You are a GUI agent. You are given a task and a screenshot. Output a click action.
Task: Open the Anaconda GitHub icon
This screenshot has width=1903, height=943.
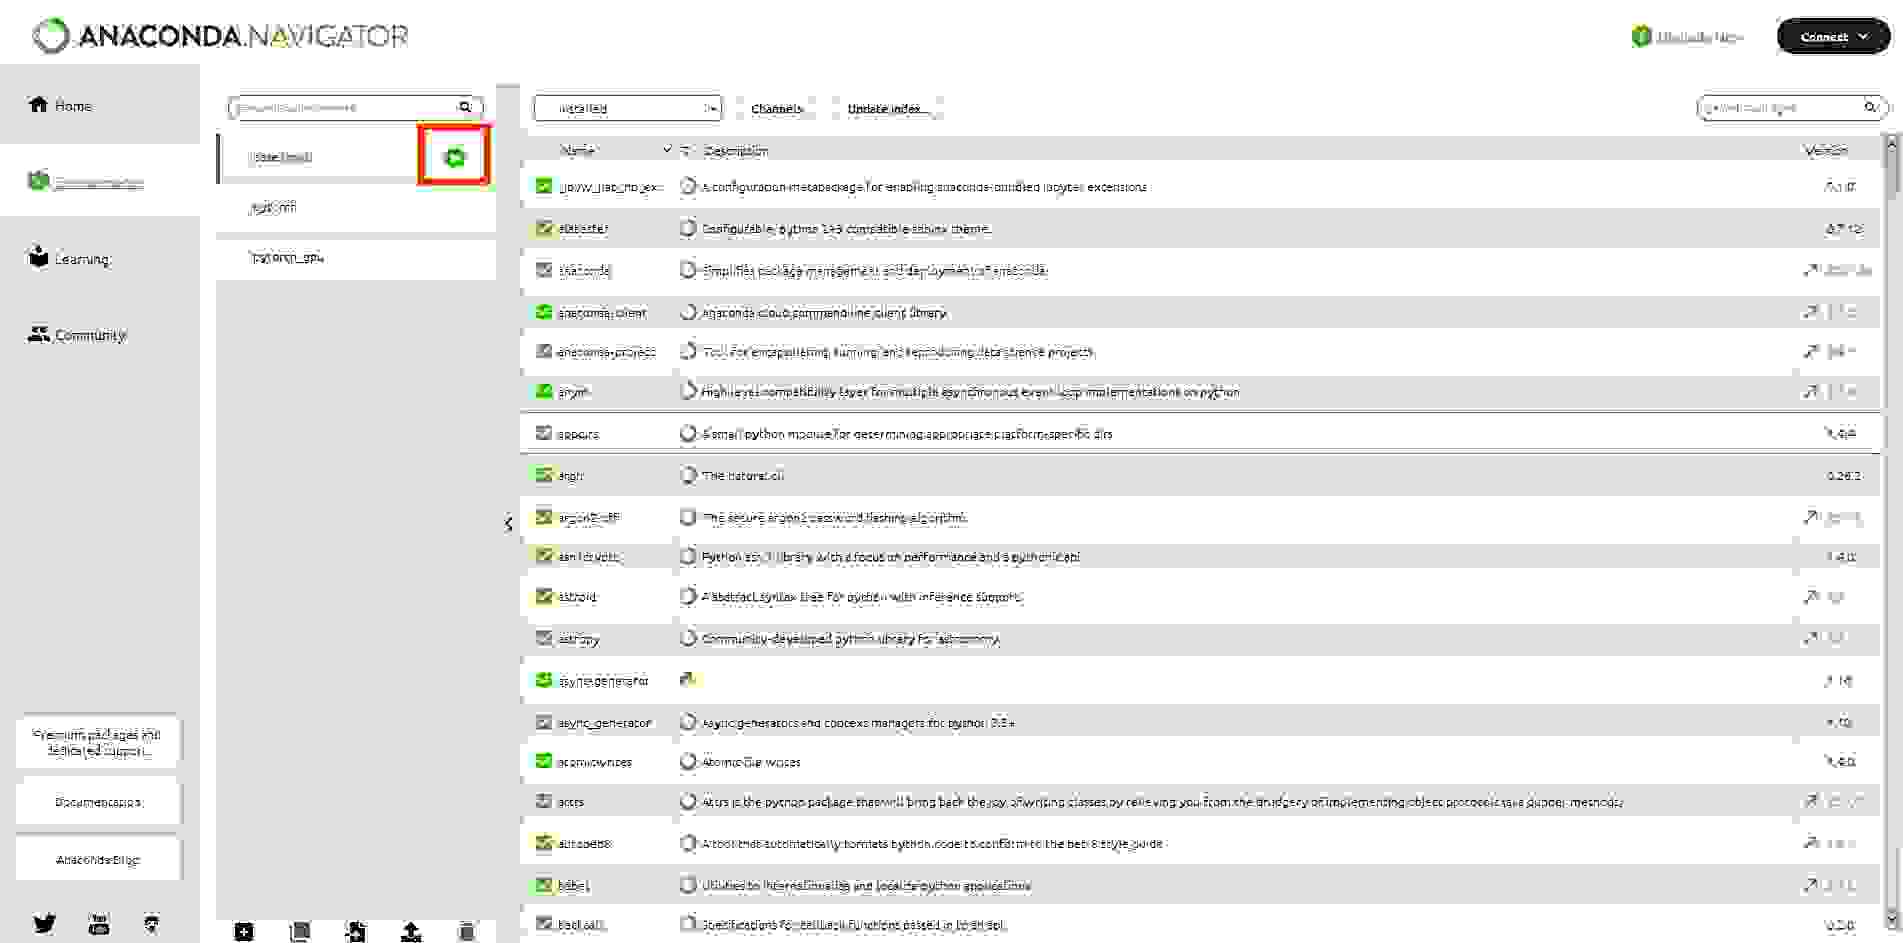point(151,923)
